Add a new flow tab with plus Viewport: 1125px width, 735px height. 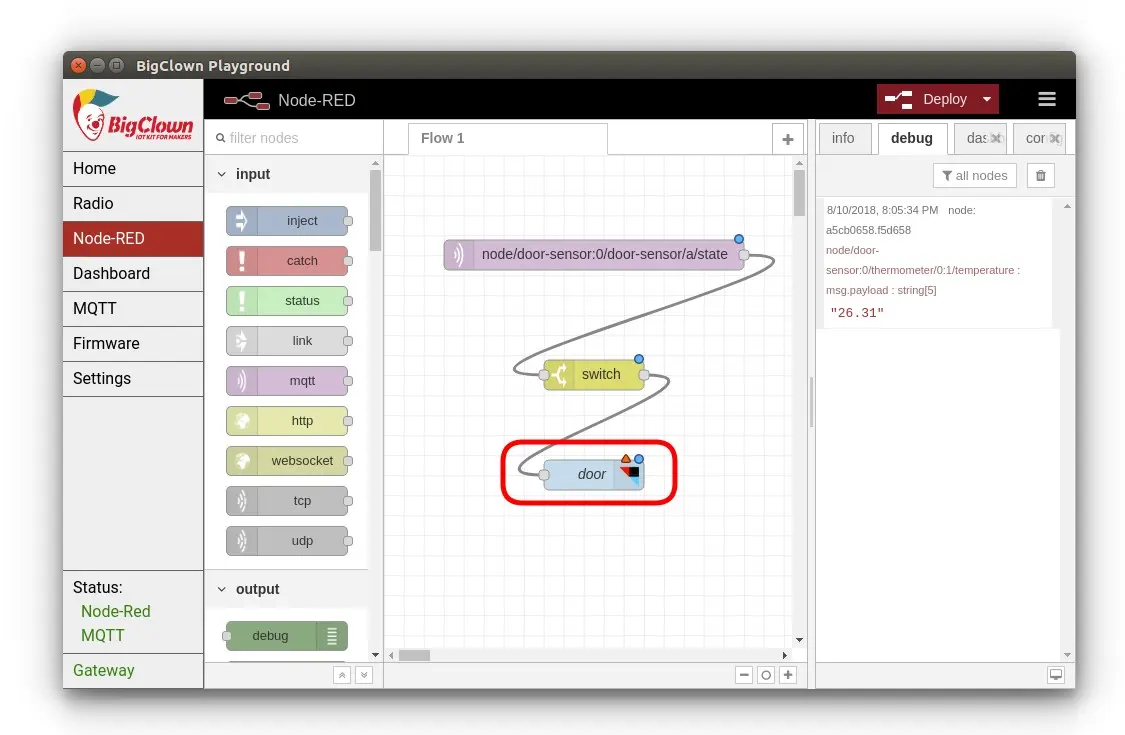point(788,139)
